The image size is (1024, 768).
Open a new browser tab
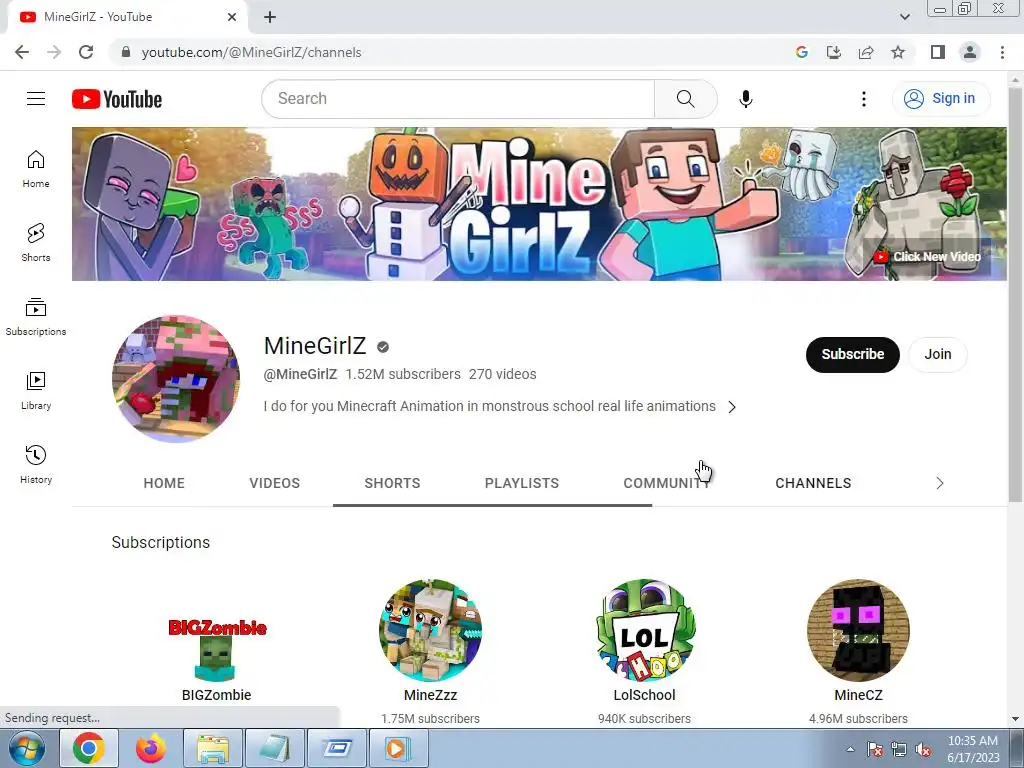[x=270, y=17]
